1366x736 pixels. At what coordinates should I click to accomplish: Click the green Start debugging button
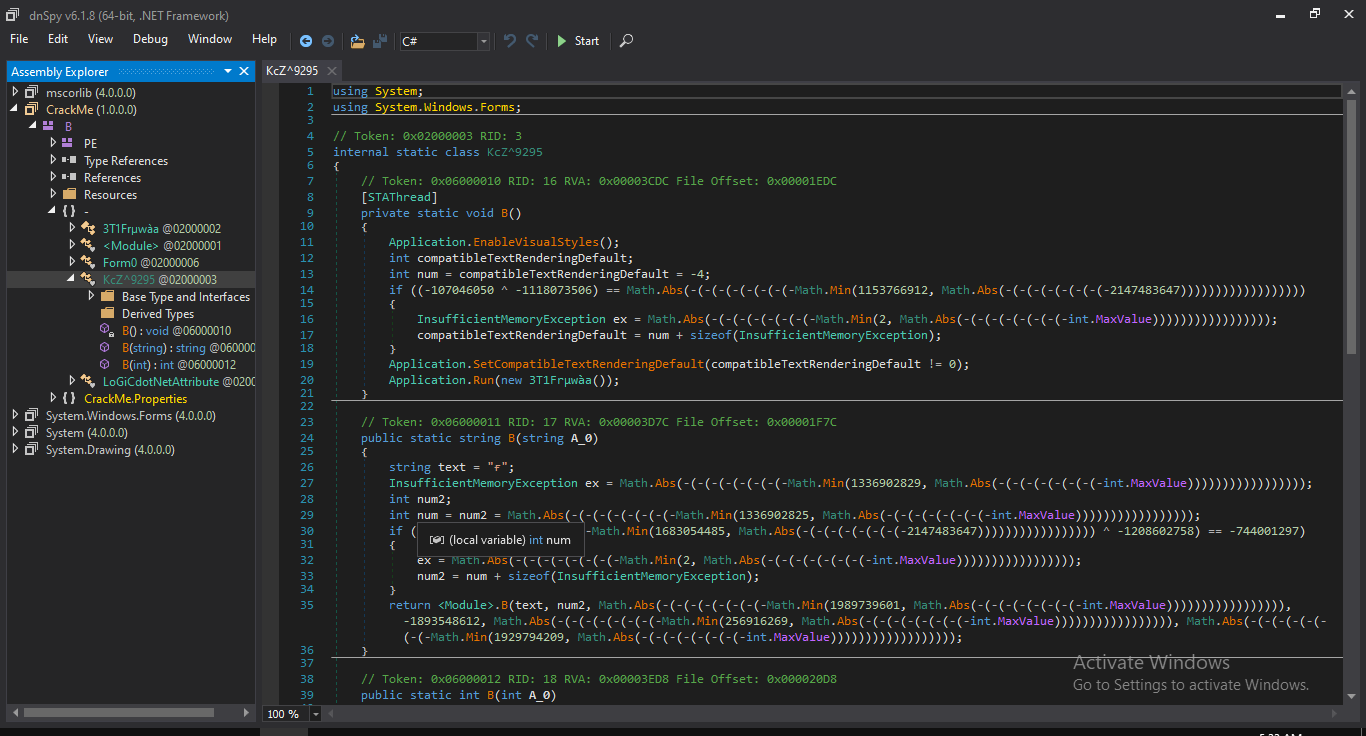pos(577,41)
